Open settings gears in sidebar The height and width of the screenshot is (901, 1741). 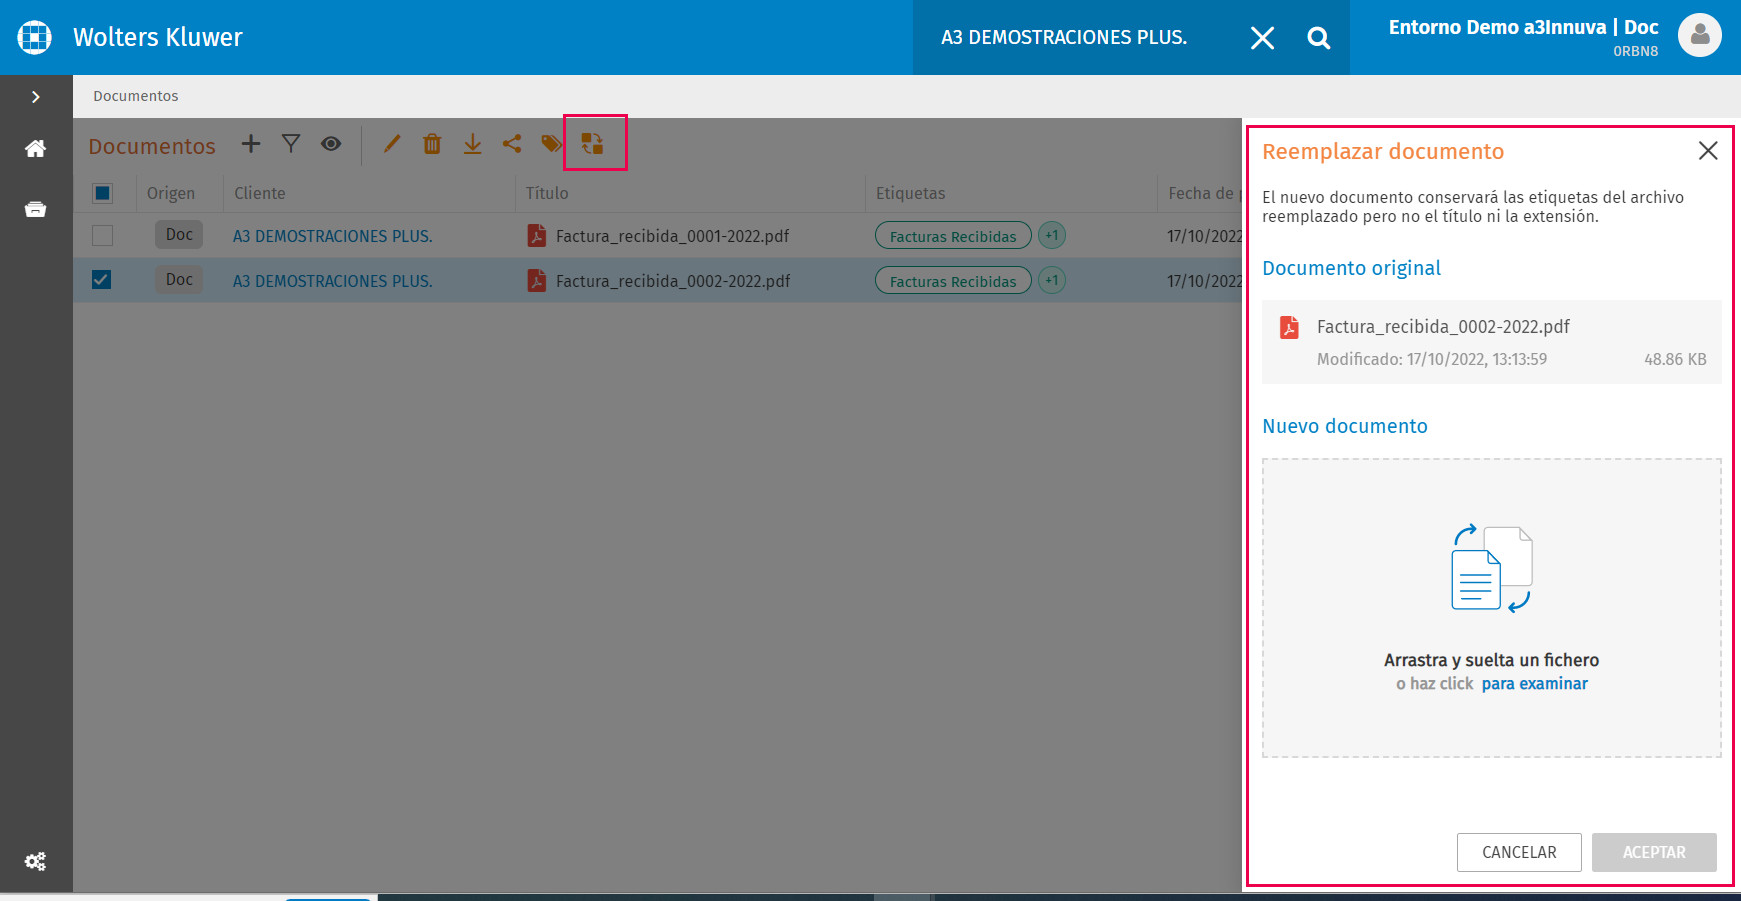pos(36,861)
